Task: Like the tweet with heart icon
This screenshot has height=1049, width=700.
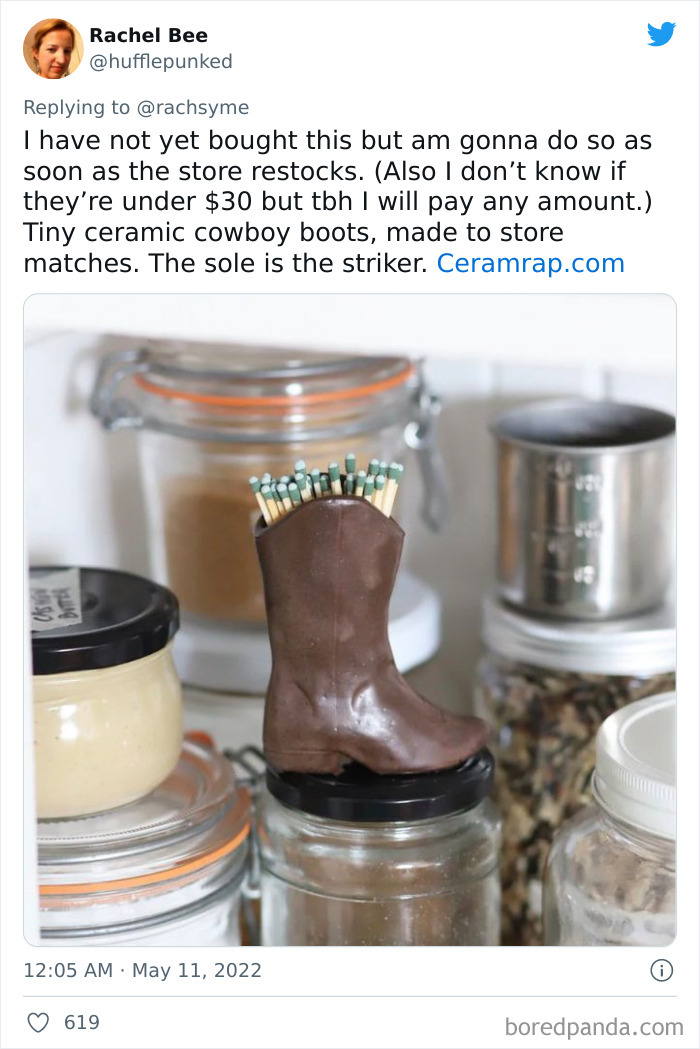Action: click(38, 1022)
